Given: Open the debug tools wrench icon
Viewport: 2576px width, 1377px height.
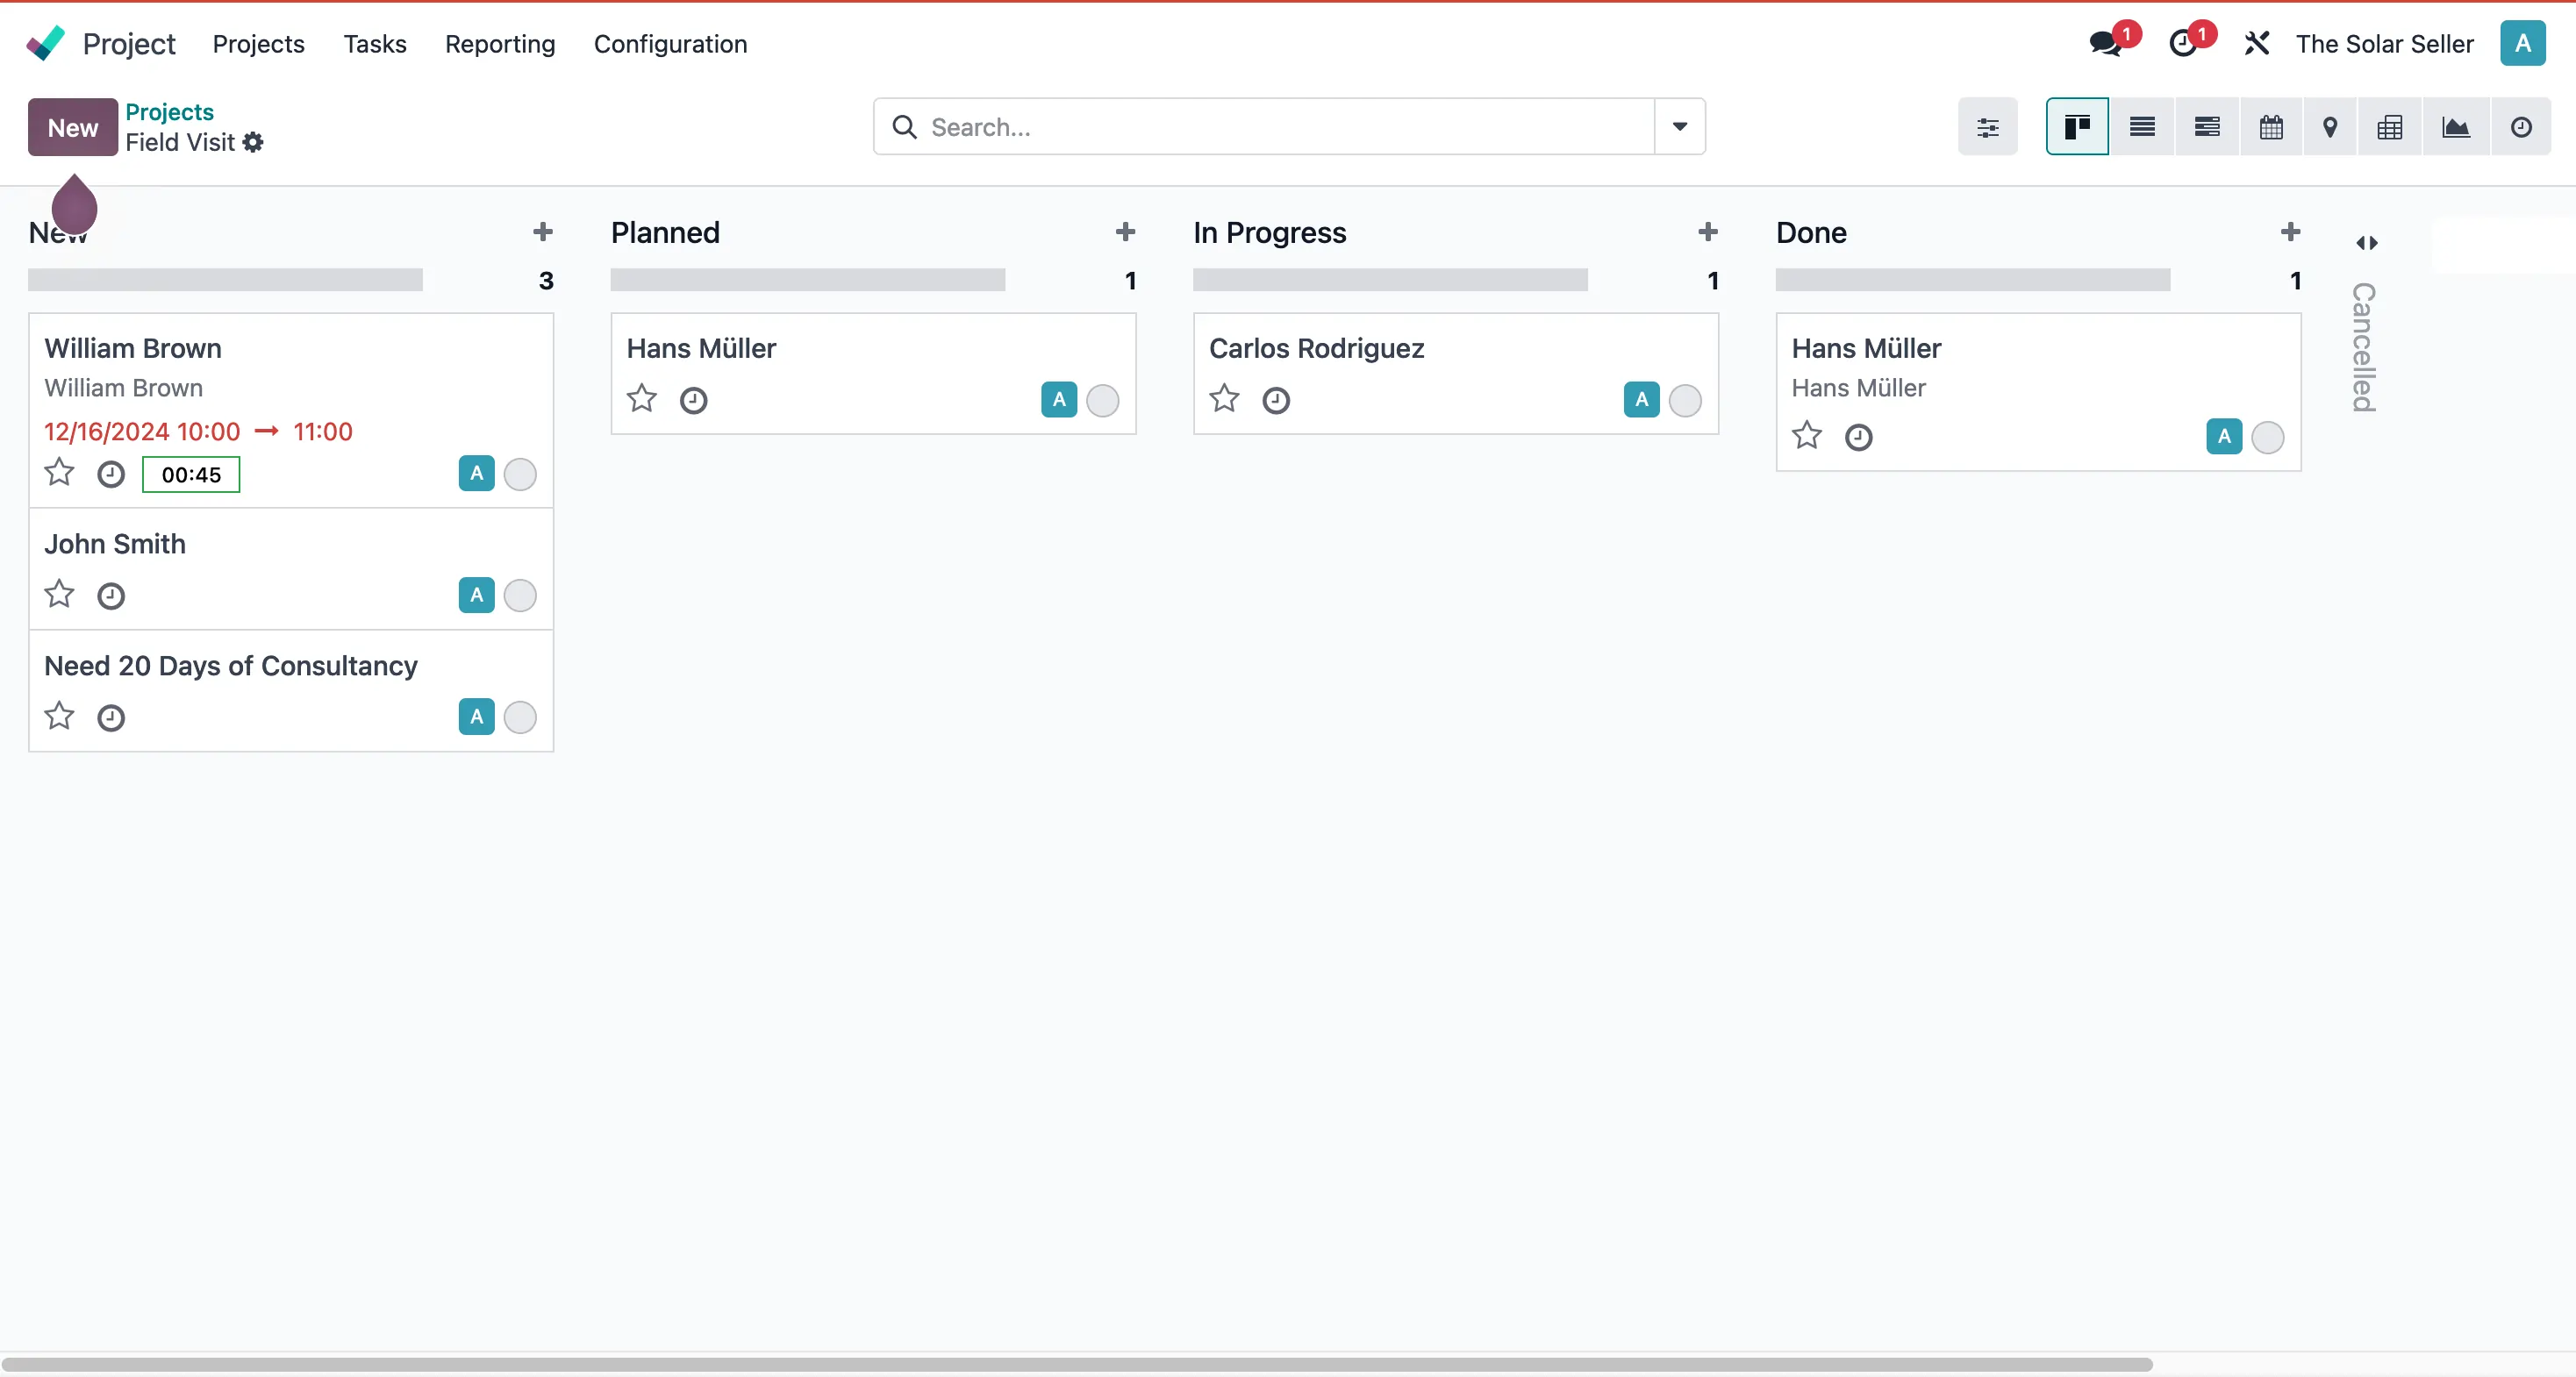Looking at the screenshot, I should (2256, 43).
